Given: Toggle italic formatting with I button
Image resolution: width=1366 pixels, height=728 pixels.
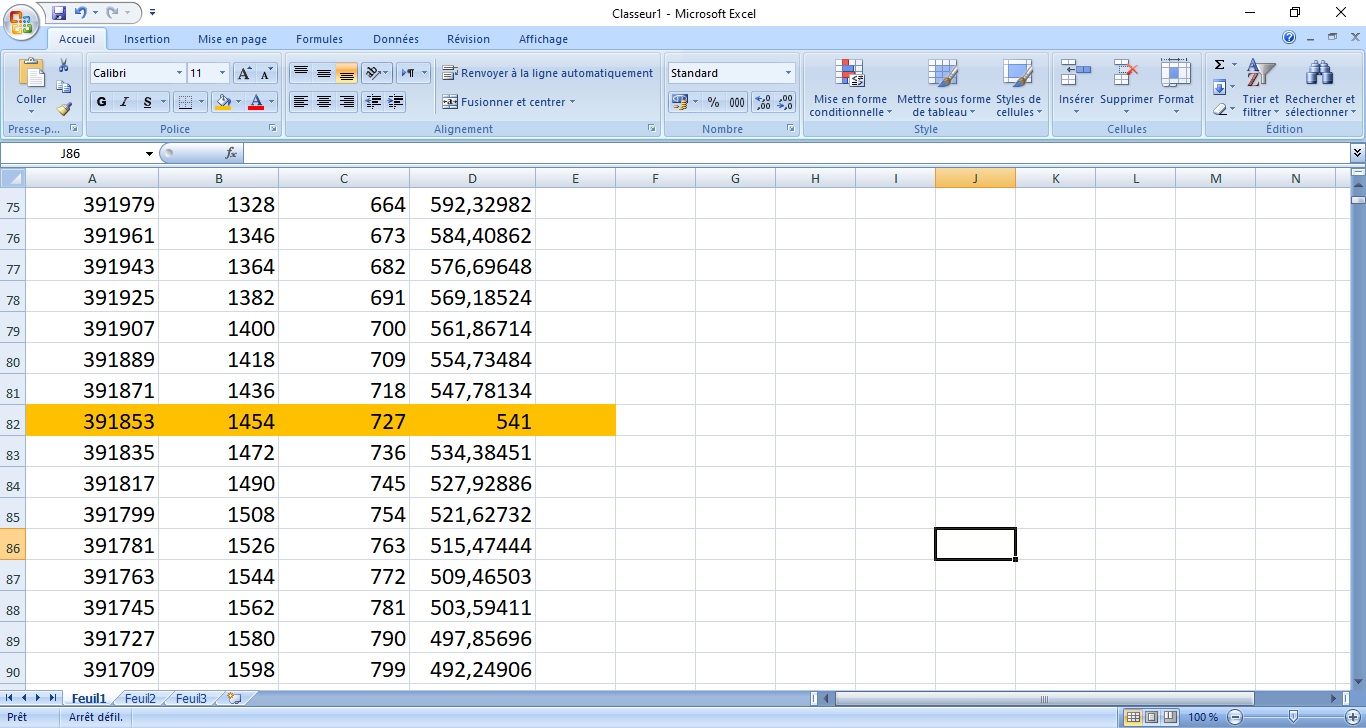Looking at the screenshot, I should (x=125, y=102).
